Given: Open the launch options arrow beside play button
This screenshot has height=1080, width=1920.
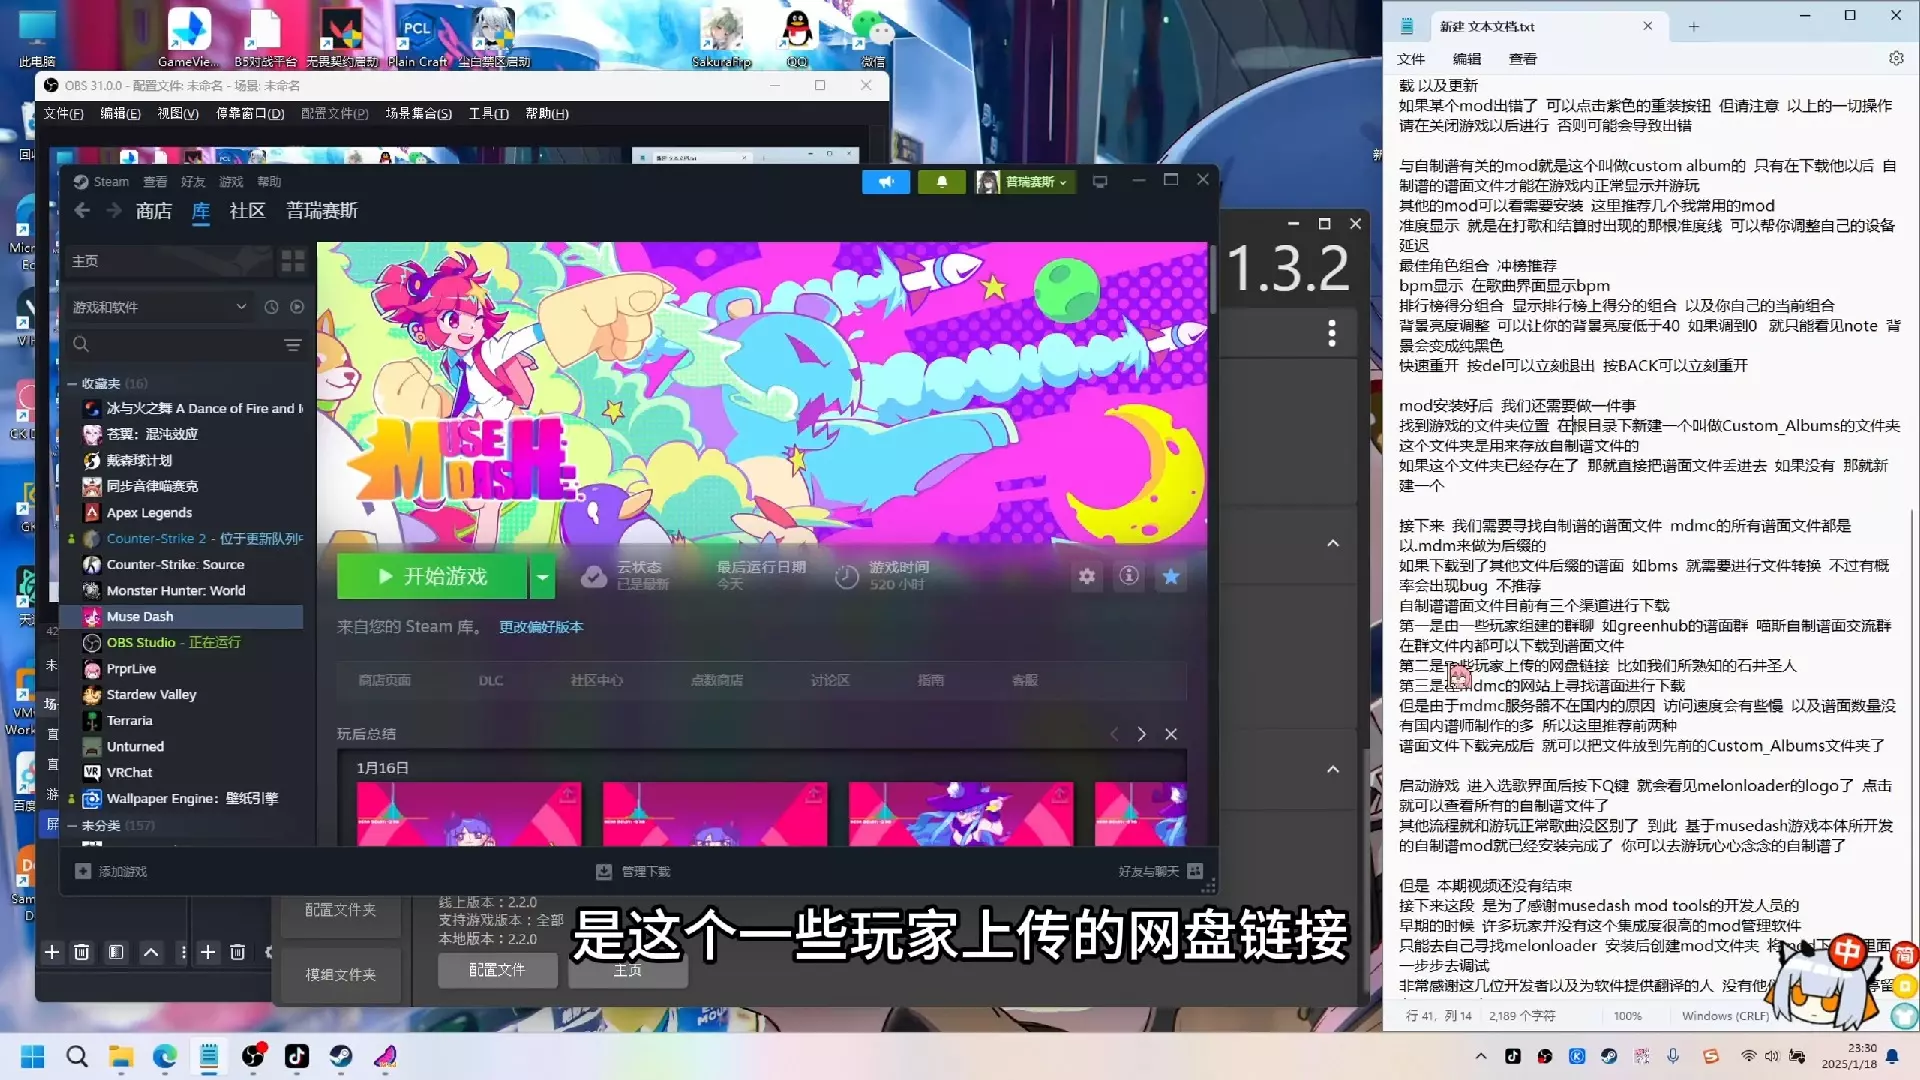Looking at the screenshot, I should [x=542, y=577].
